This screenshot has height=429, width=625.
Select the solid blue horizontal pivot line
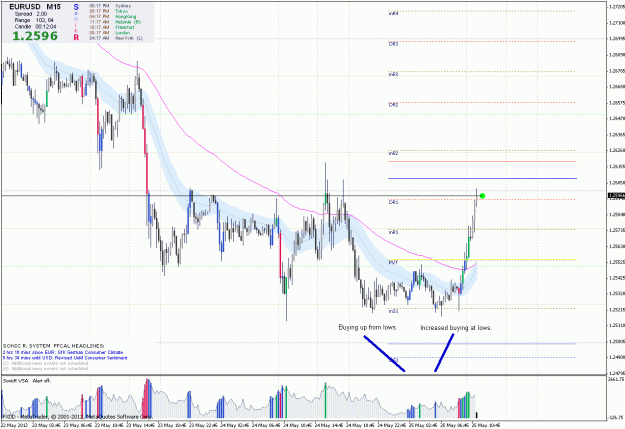(x=482, y=178)
